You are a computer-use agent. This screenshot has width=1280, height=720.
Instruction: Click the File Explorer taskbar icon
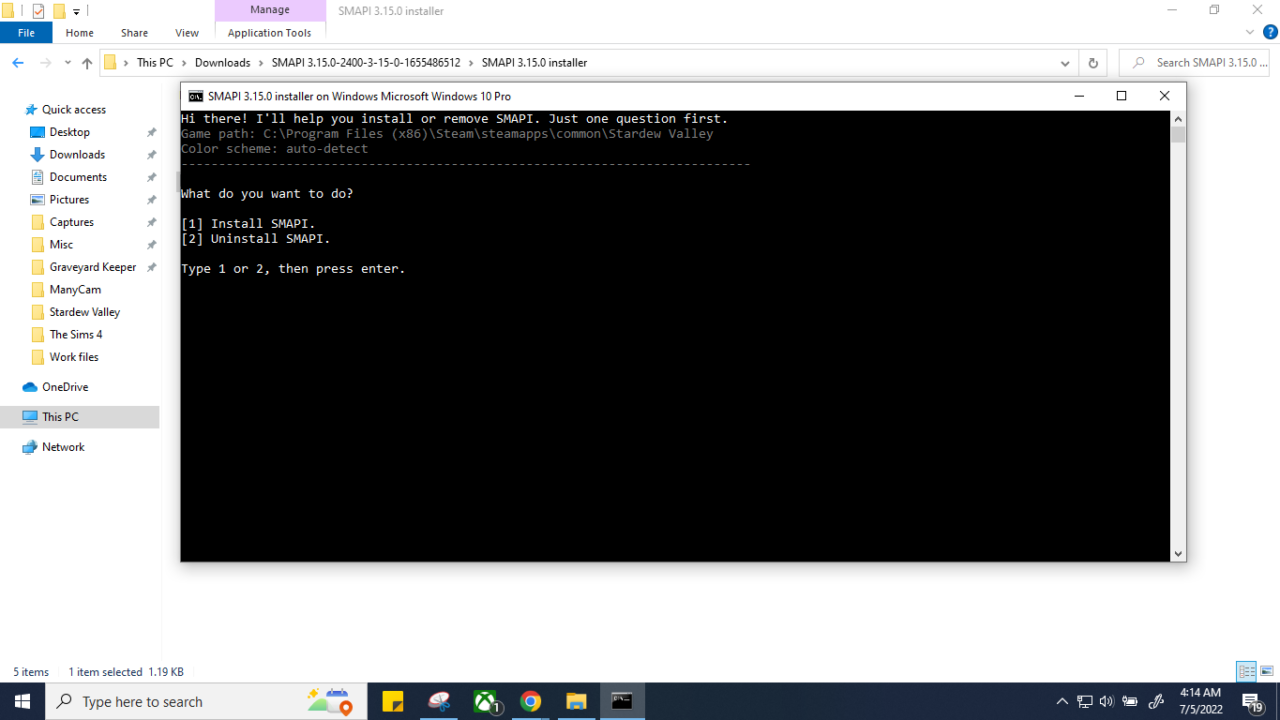pyautogui.click(x=576, y=702)
